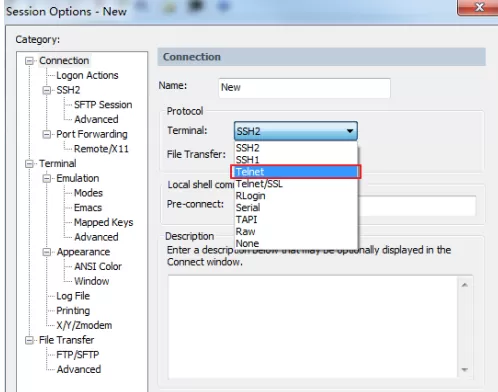Select Connection category in tree

pyautogui.click(x=64, y=61)
